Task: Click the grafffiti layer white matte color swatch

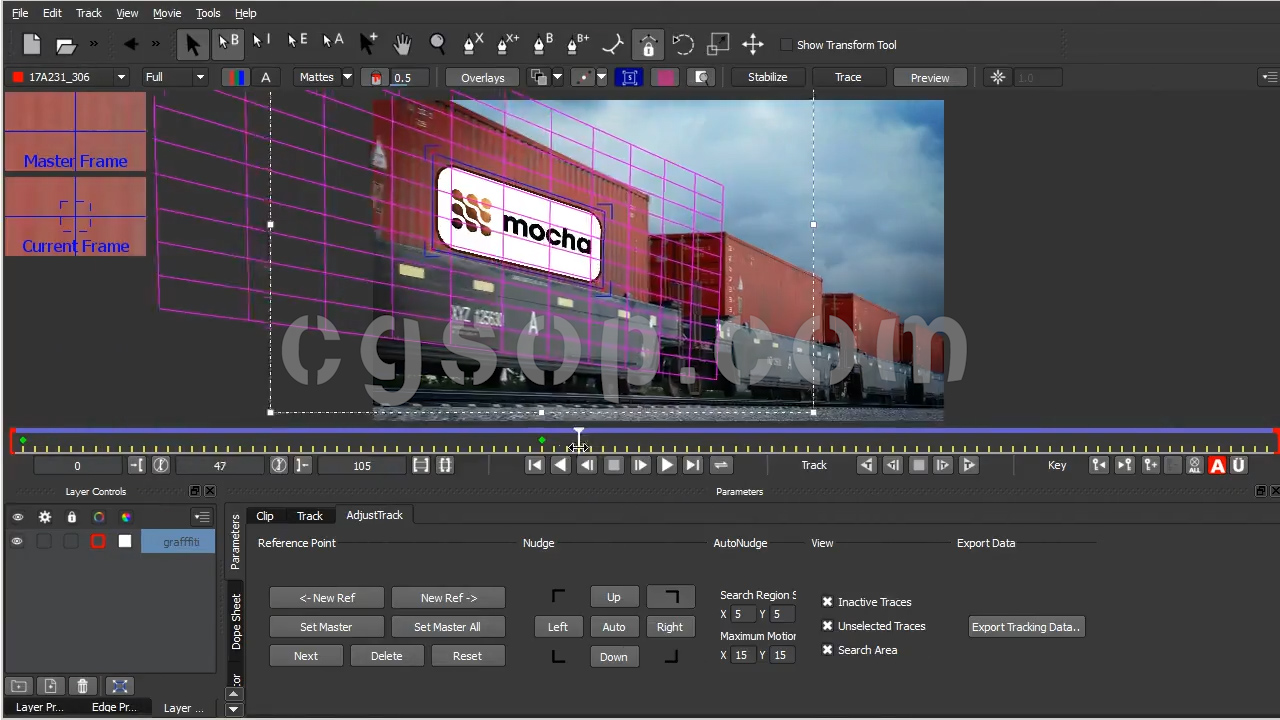Action: [x=125, y=542]
